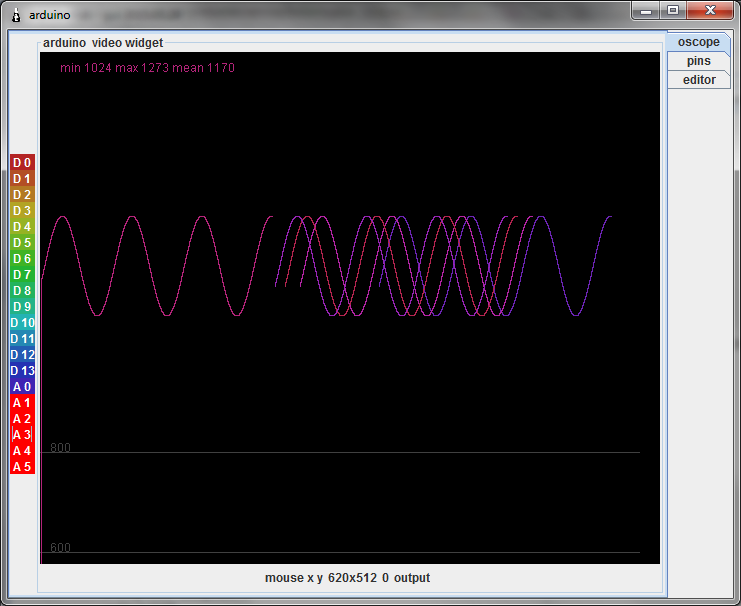Close the arduino window
The image size is (741, 606).
point(710,10)
